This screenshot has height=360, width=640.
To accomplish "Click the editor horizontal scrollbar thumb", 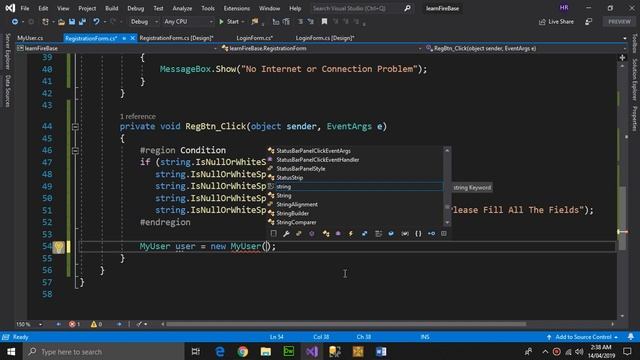I will pyautogui.click(x=346, y=324).
